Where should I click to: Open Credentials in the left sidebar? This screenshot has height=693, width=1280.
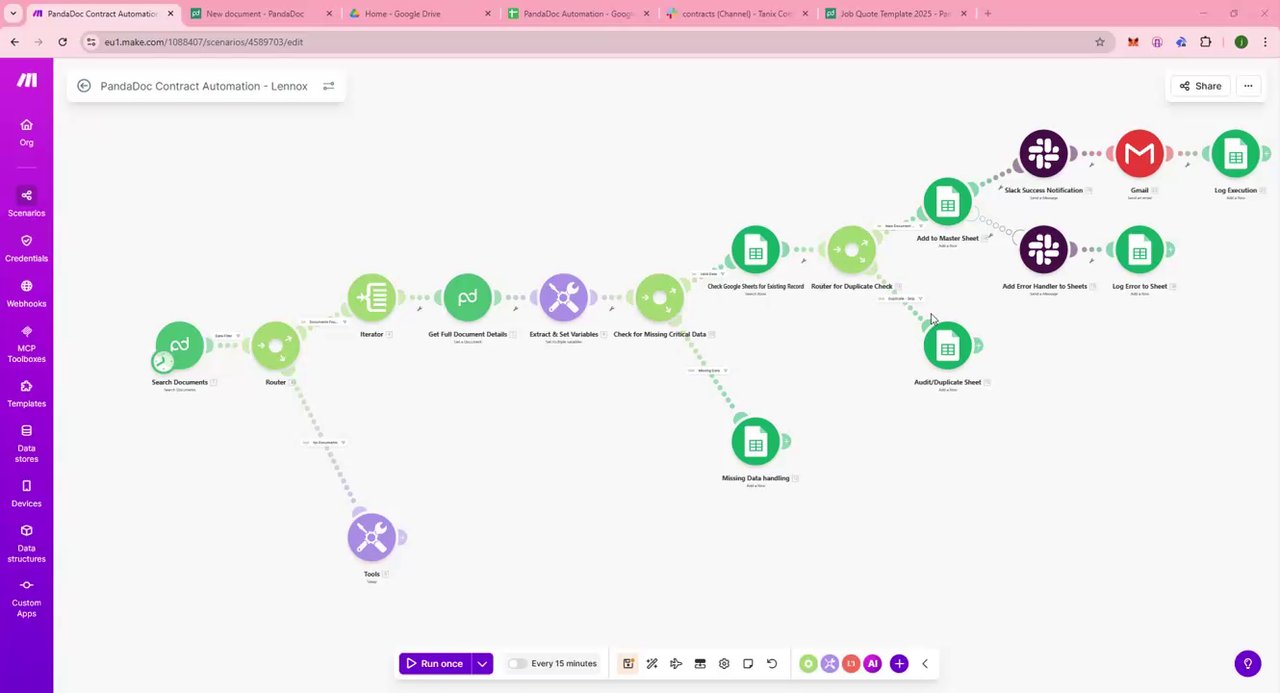[x=27, y=248]
